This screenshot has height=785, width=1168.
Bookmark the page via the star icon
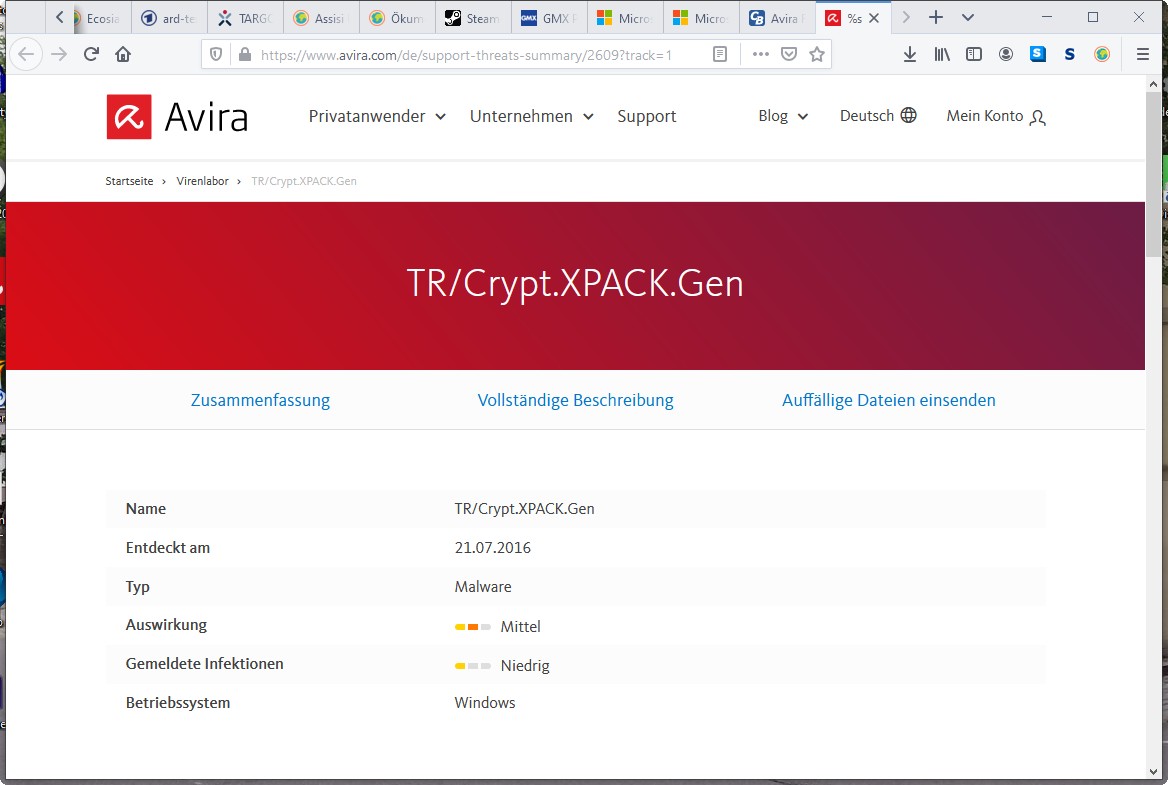pos(817,54)
